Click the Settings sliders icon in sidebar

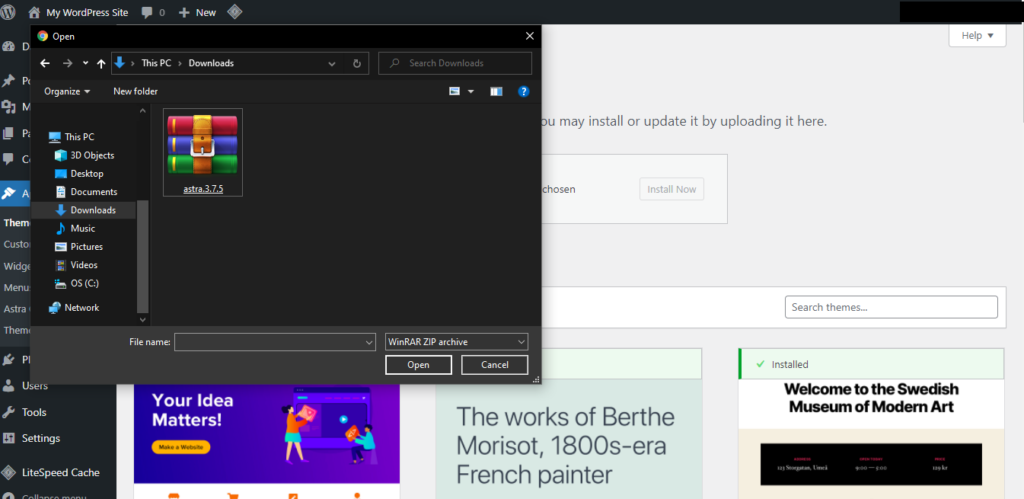8,438
